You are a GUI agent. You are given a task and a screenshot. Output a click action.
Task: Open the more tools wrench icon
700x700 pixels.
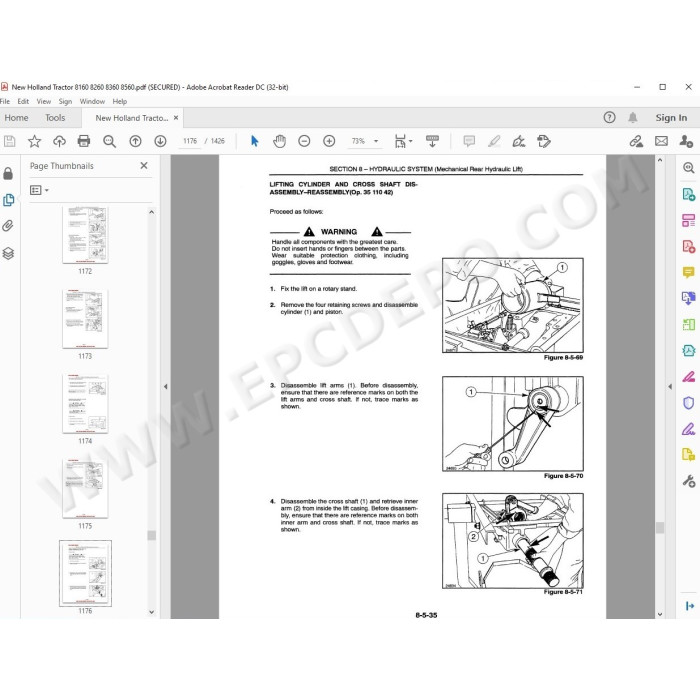click(x=688, y=481)
